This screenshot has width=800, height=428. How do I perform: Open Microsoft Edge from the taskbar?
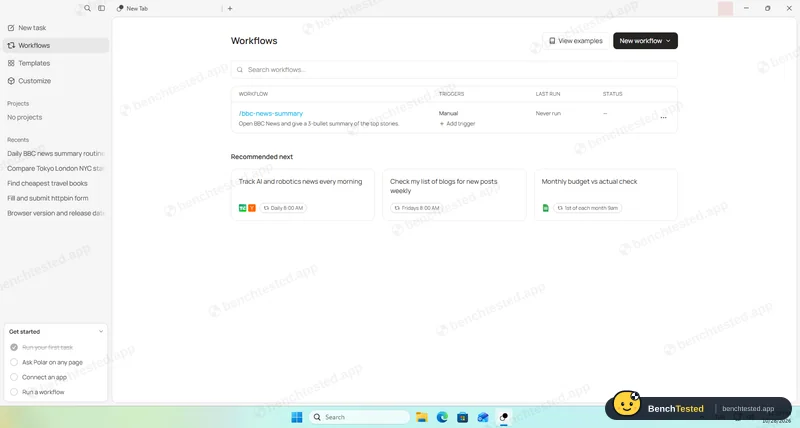click(442, 417)
